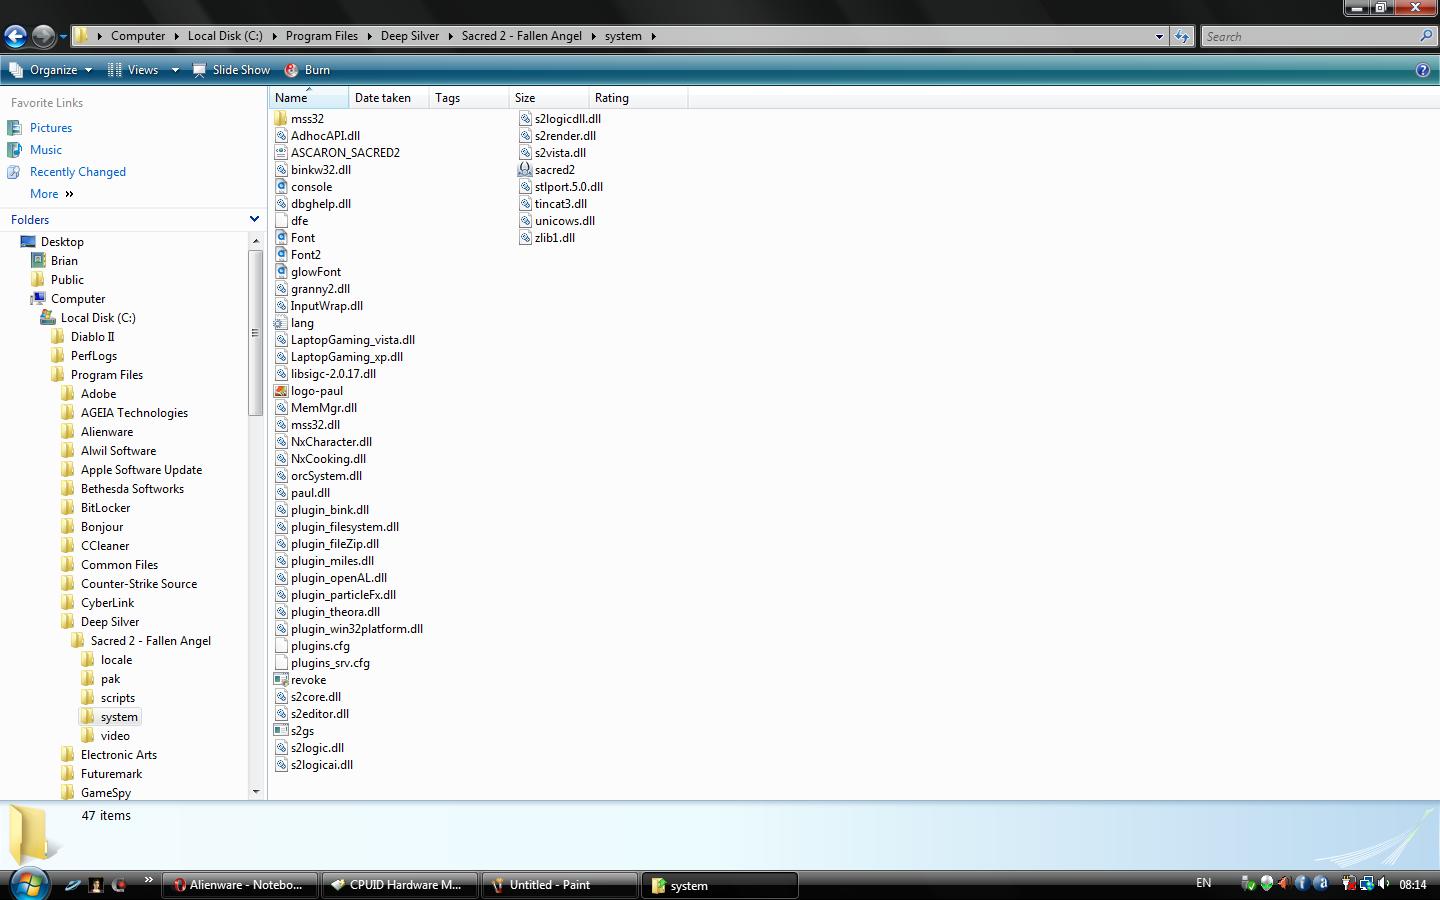Open the Help question mark icon
1440x900 pixels.
click(1423, 70)
